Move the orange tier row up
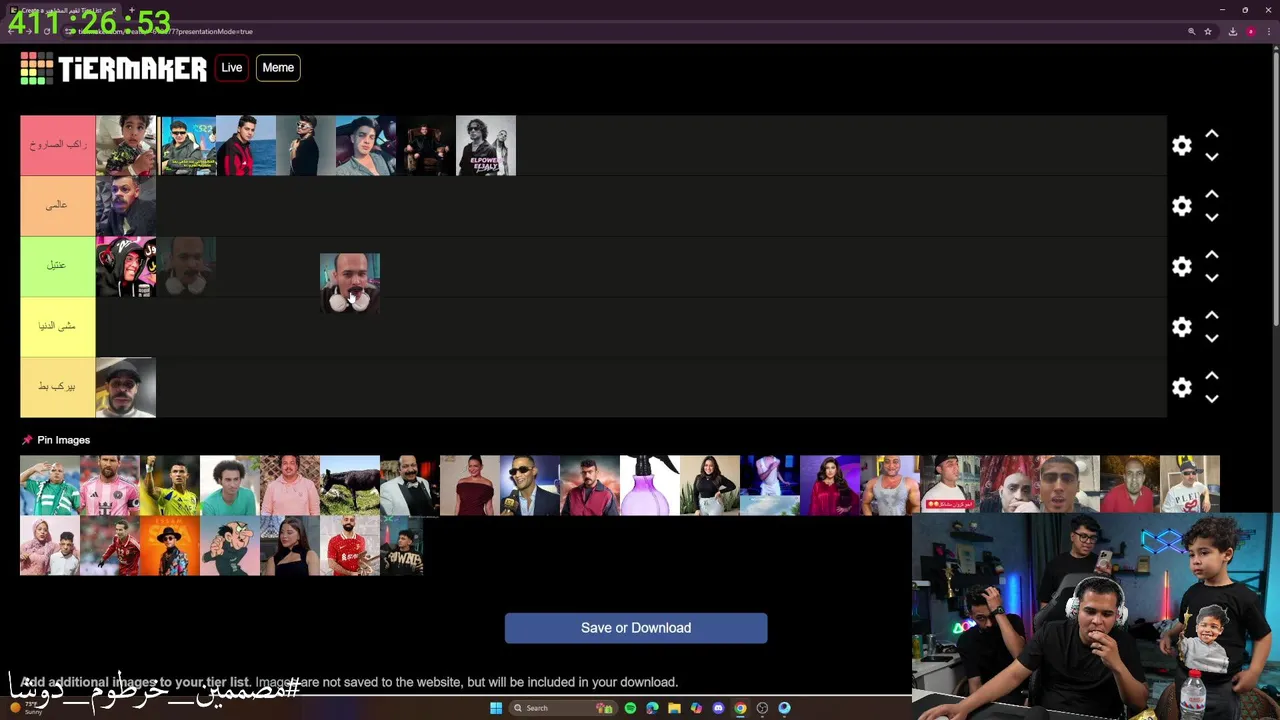Viewport: 1280px width, 720px height. click(1212, 194)
